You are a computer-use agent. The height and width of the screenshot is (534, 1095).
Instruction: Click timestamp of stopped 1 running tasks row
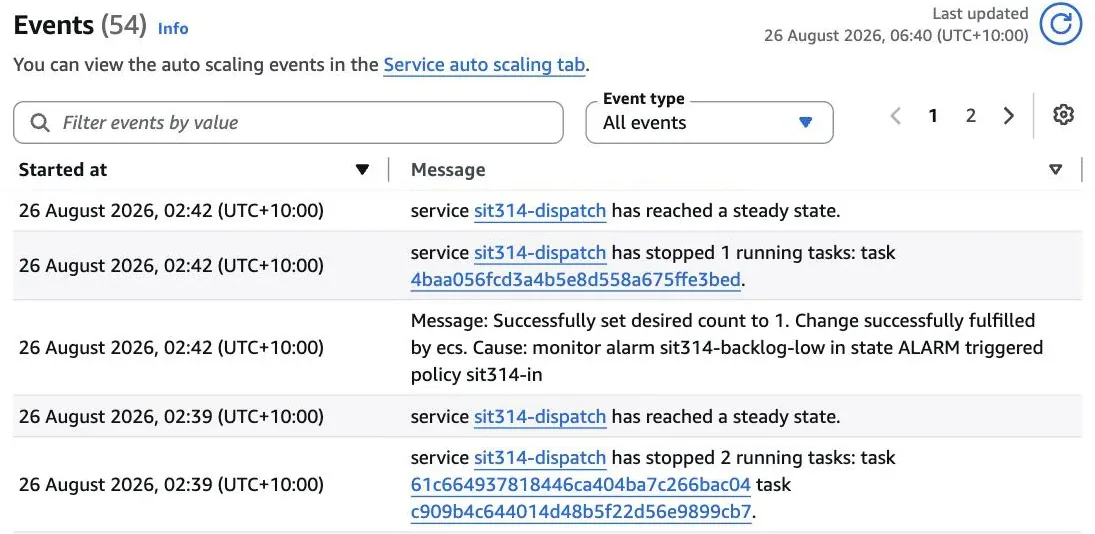click(x=171, y=266)
